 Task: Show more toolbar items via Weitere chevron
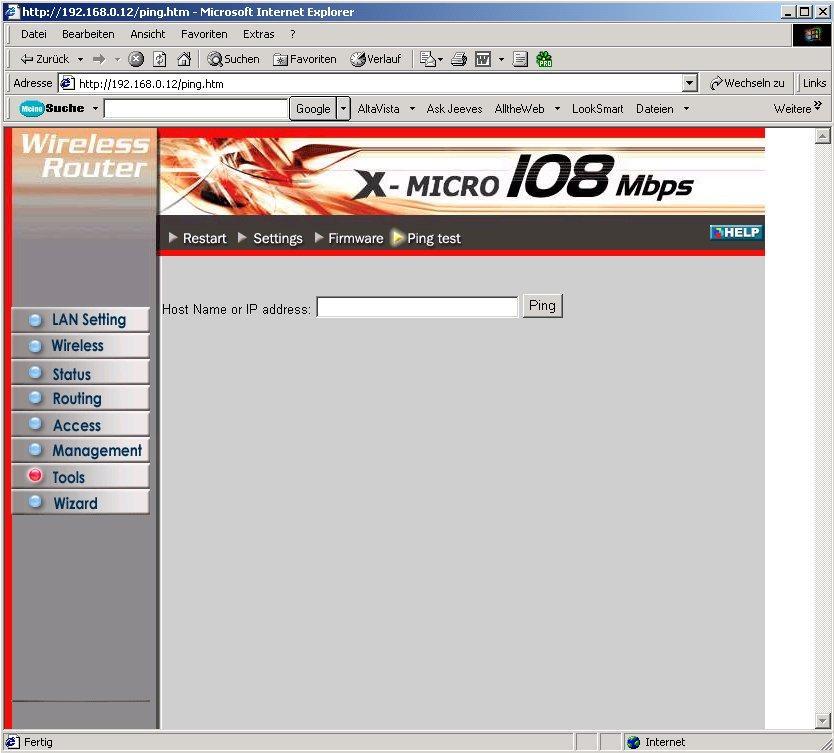tap(797, 108)
